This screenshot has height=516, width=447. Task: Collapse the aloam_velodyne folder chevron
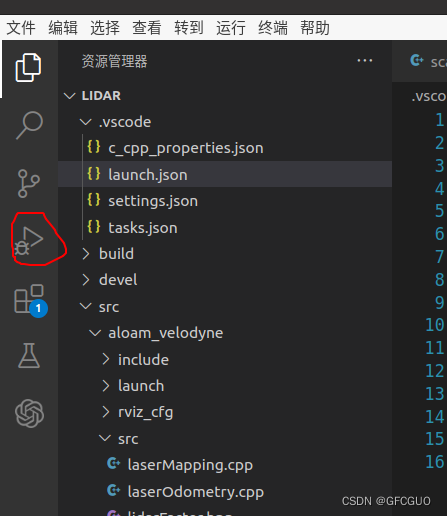point(95,333)
